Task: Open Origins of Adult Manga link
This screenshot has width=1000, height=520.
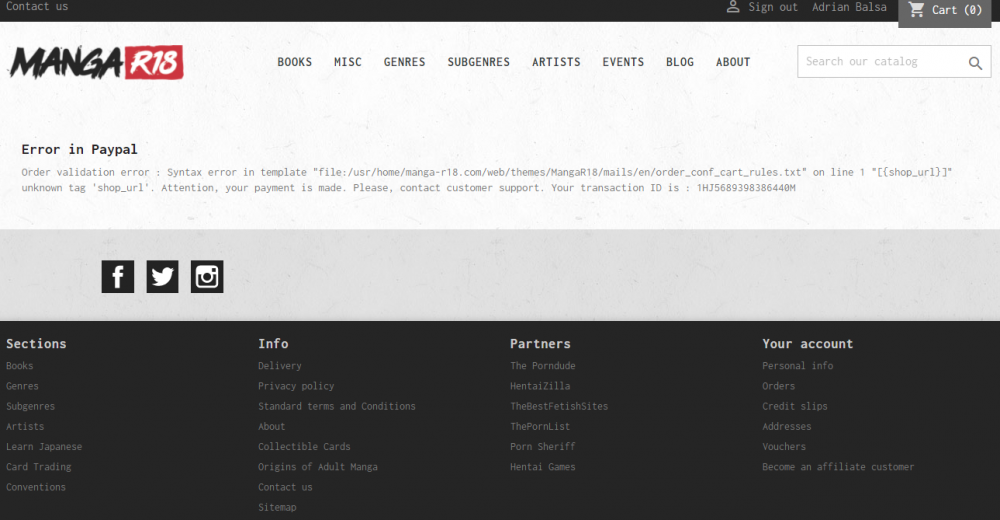Action: coord(318,467)
